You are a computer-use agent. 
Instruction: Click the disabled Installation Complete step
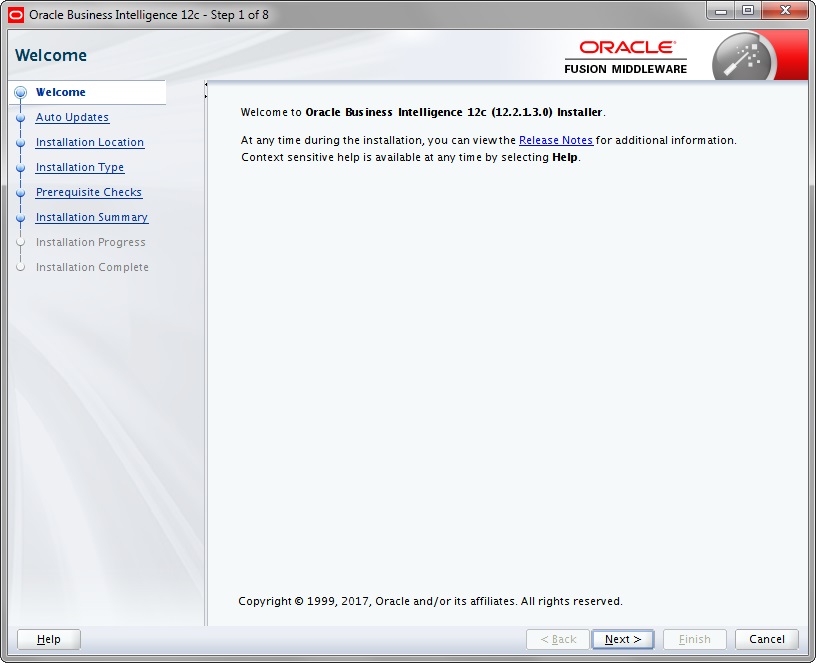92,267
